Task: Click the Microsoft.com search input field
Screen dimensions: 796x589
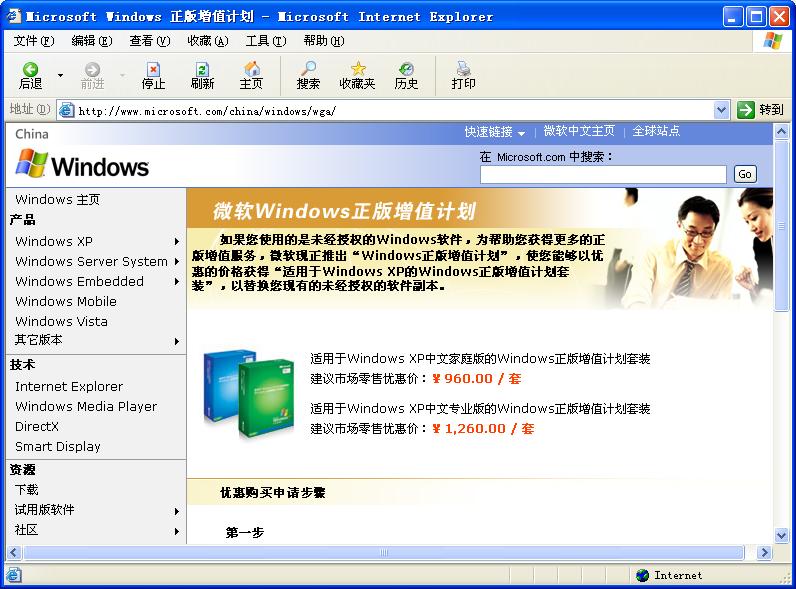Action: (603, 174)
